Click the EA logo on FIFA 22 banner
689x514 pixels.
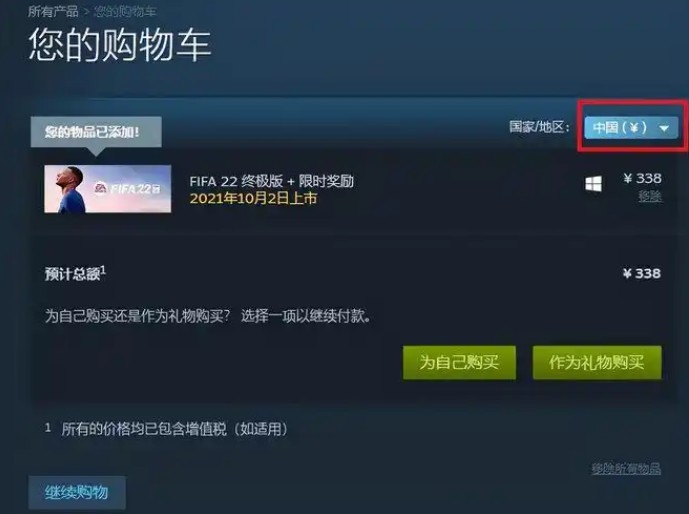[101, 188]
